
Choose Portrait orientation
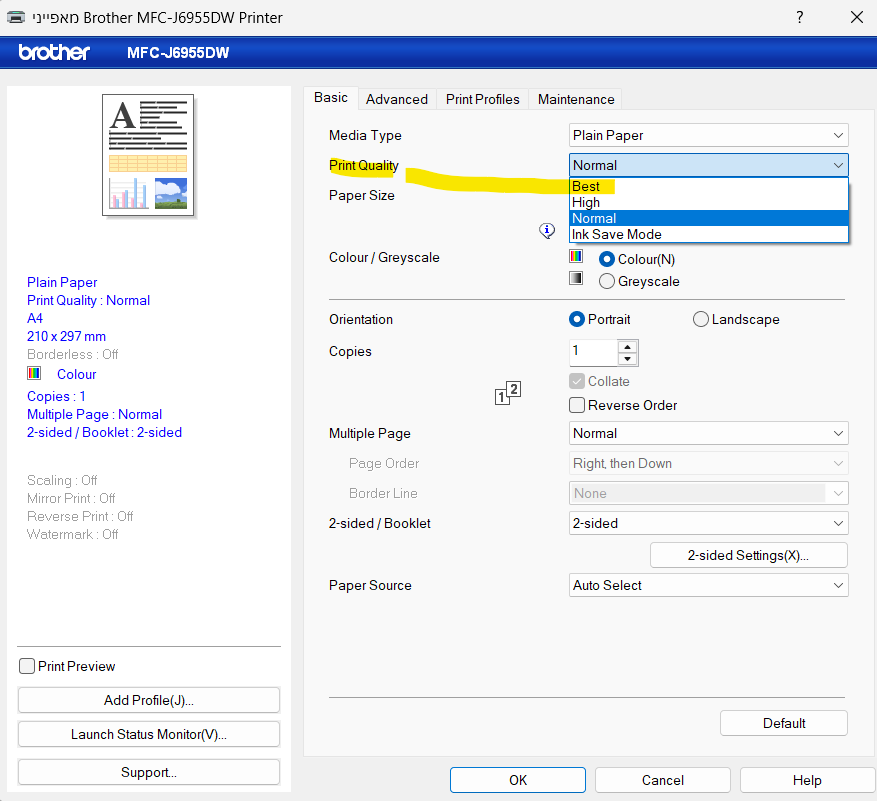[x=577, y=319]
